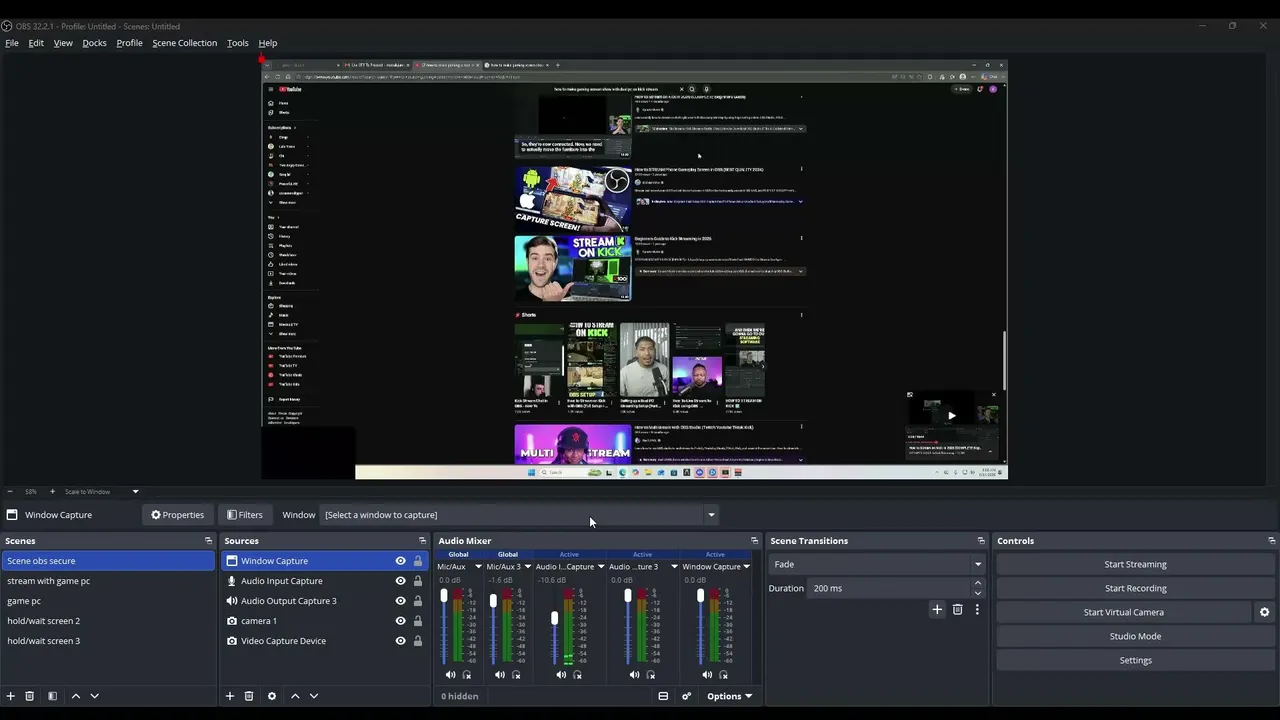Open the Window Capture mixer channel dropdown arrow
This screenshot has width=1280, height=720.
[747, 567]
